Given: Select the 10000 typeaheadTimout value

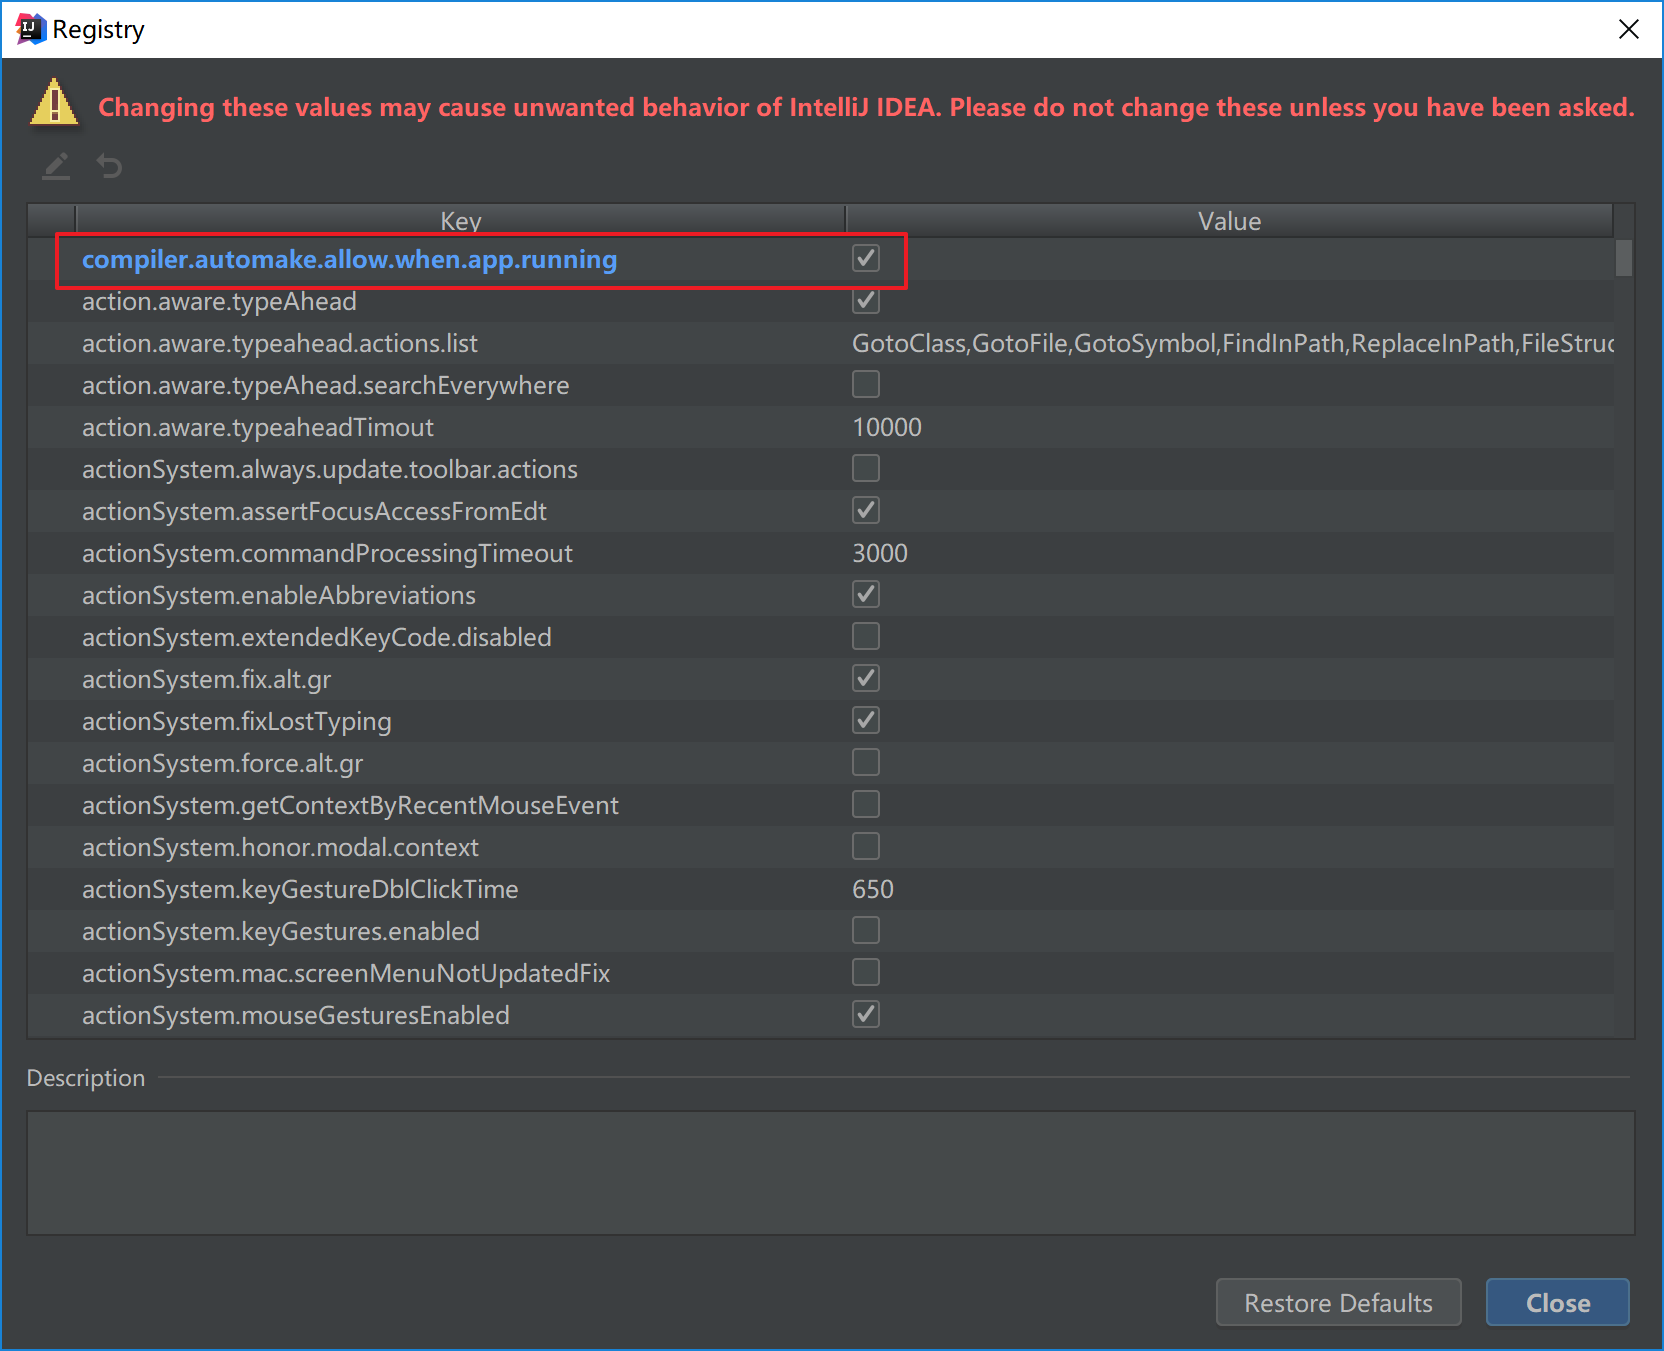Looking at the screenshot, I should 887,427.
